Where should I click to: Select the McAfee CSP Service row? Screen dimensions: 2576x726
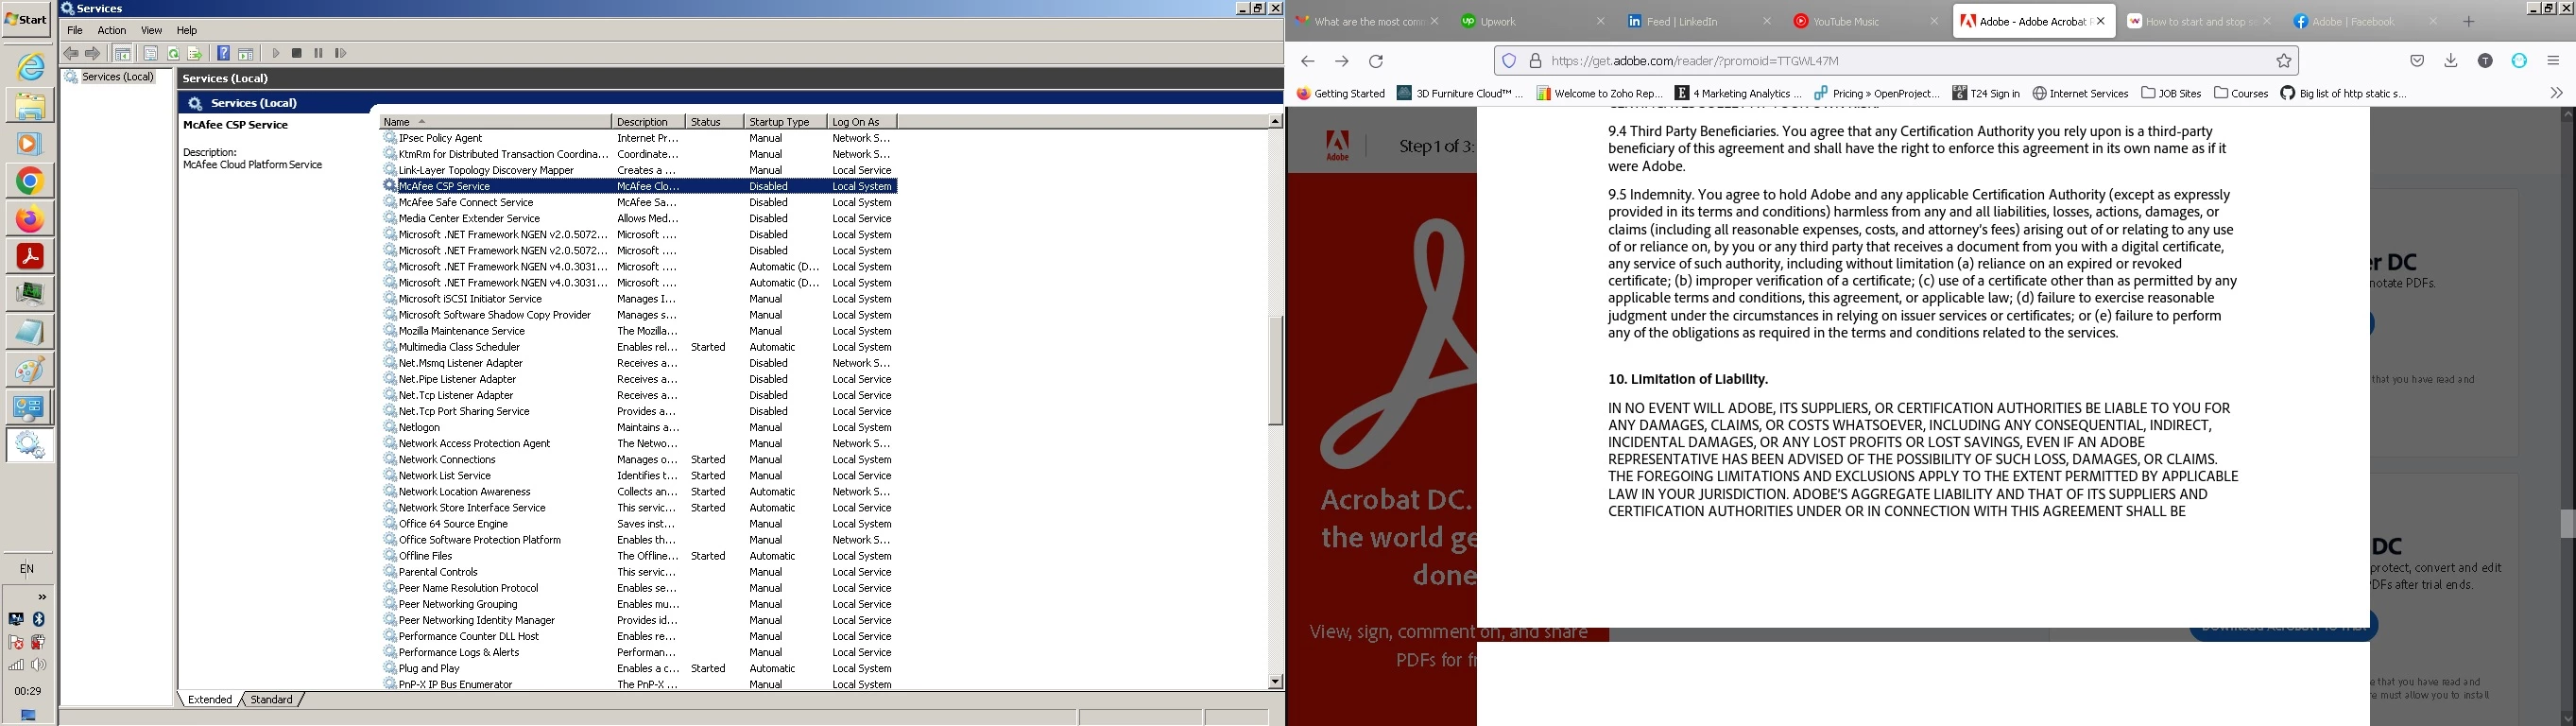click(640, 186)
